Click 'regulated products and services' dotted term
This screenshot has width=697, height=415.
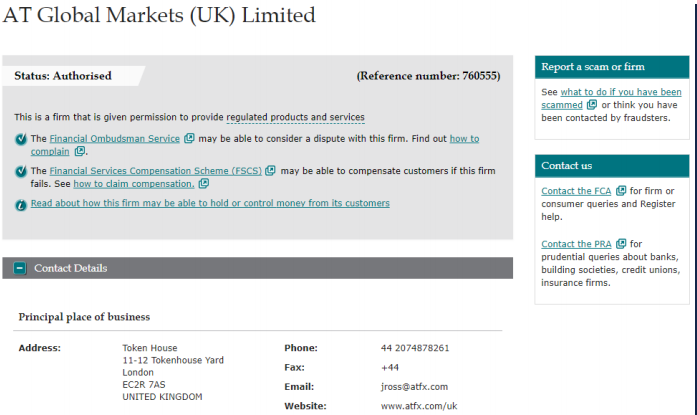click(295, 118)
